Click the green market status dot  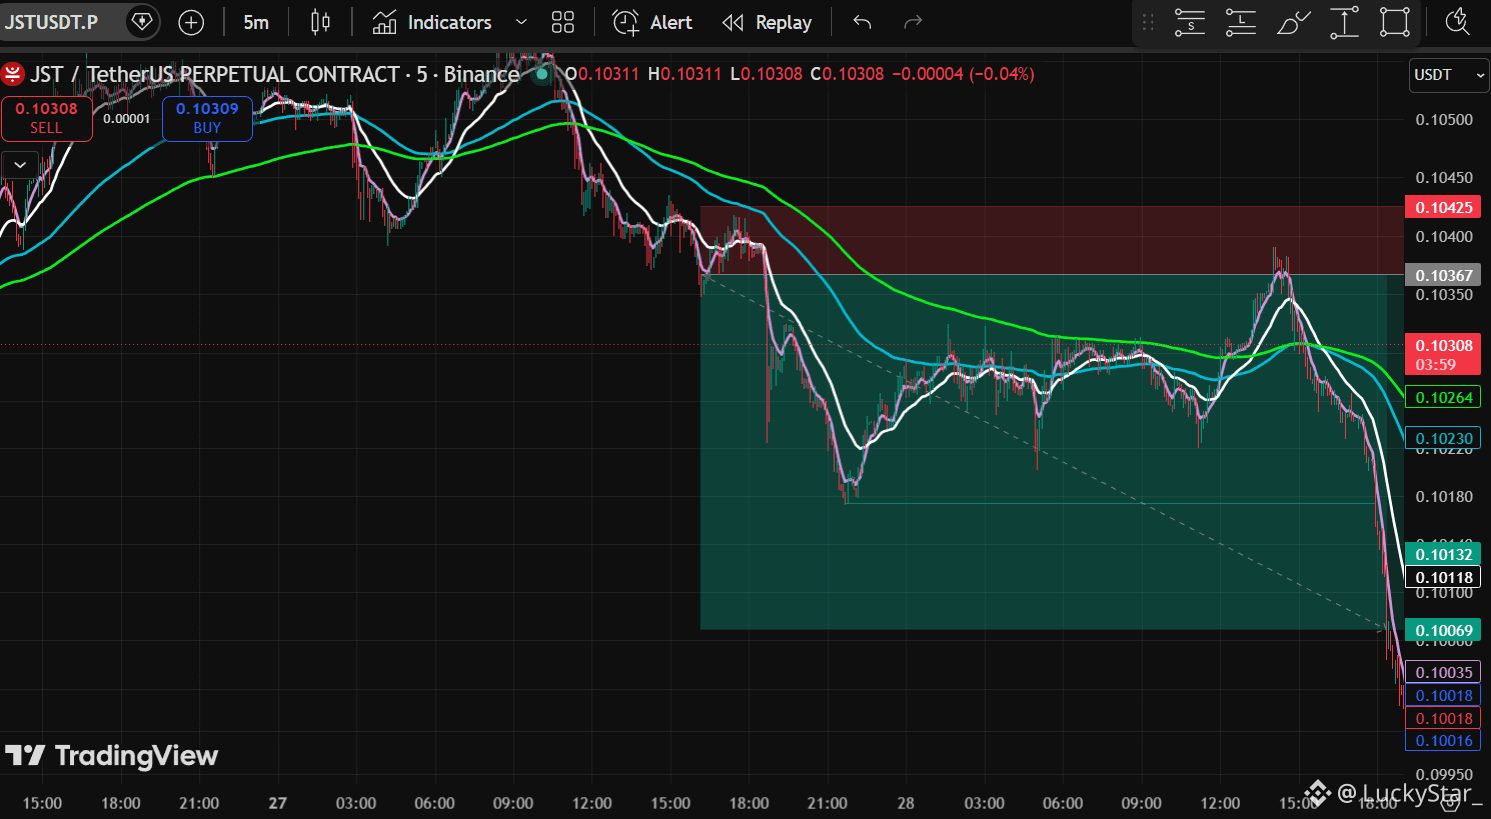coord(542,74)
